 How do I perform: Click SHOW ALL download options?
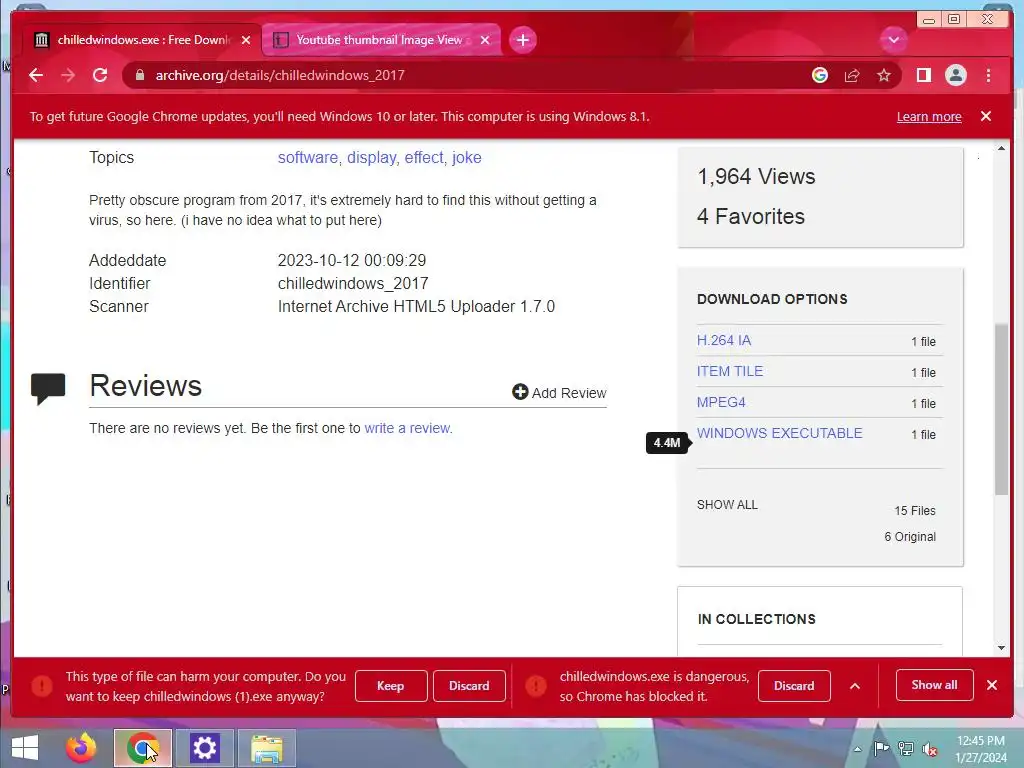pyautogui.click(x=727, y=505)
